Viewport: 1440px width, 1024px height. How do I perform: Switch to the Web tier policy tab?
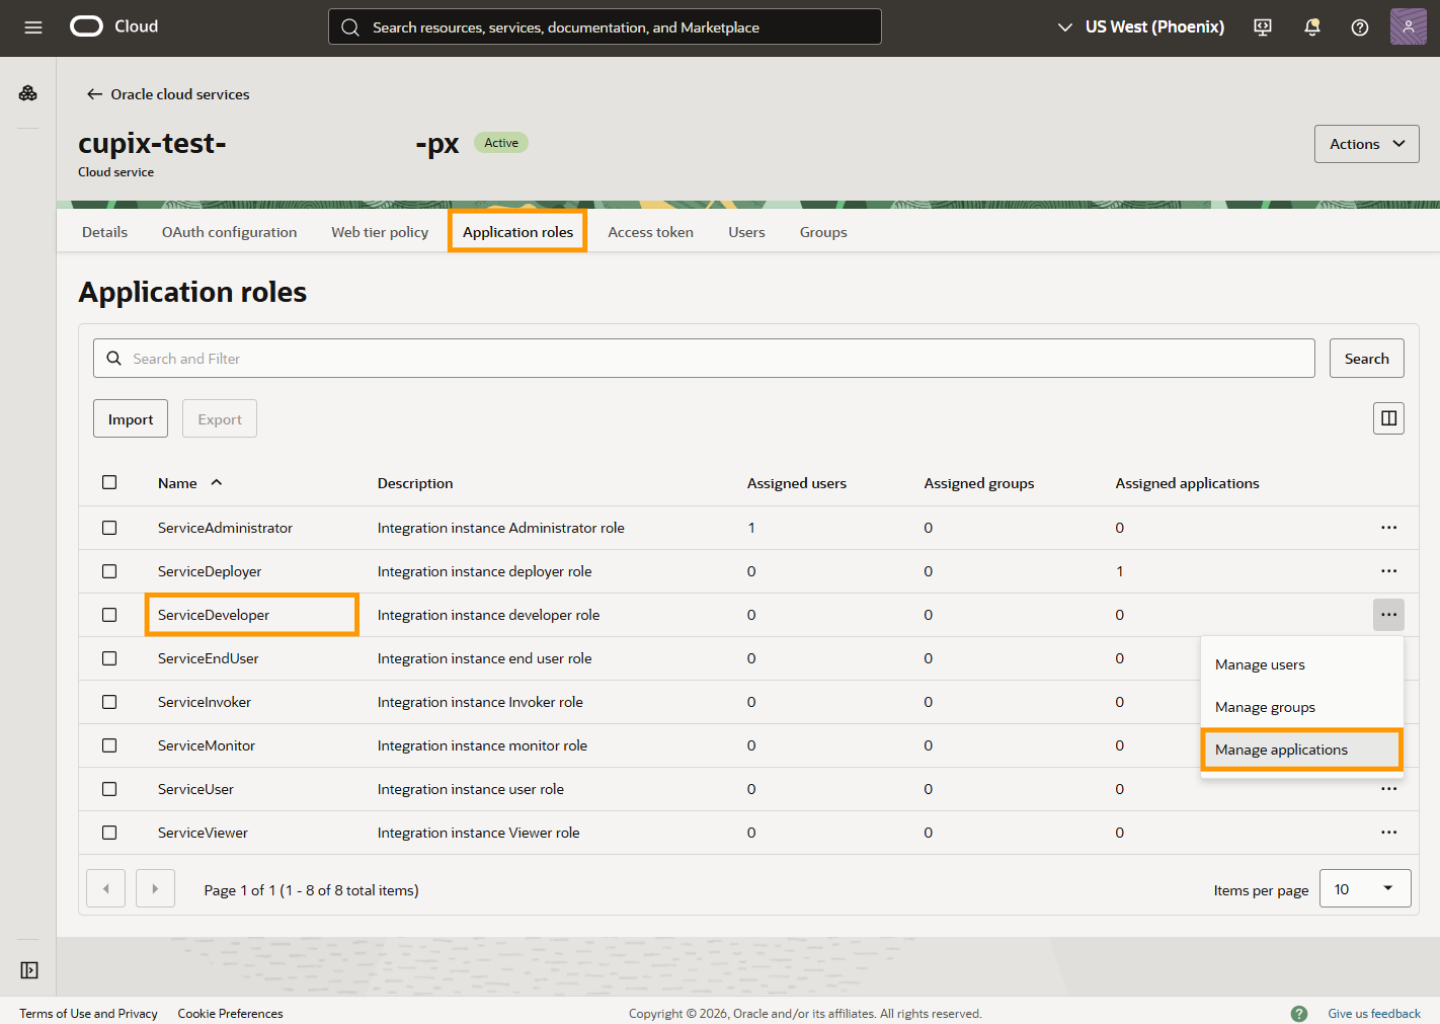click(x=380, y=232)
